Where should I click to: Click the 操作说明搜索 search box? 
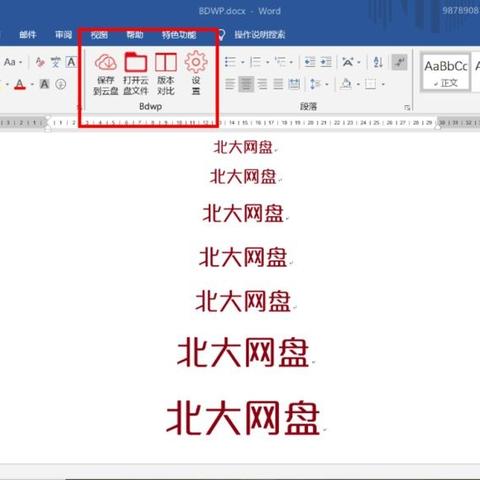(260, 35)
